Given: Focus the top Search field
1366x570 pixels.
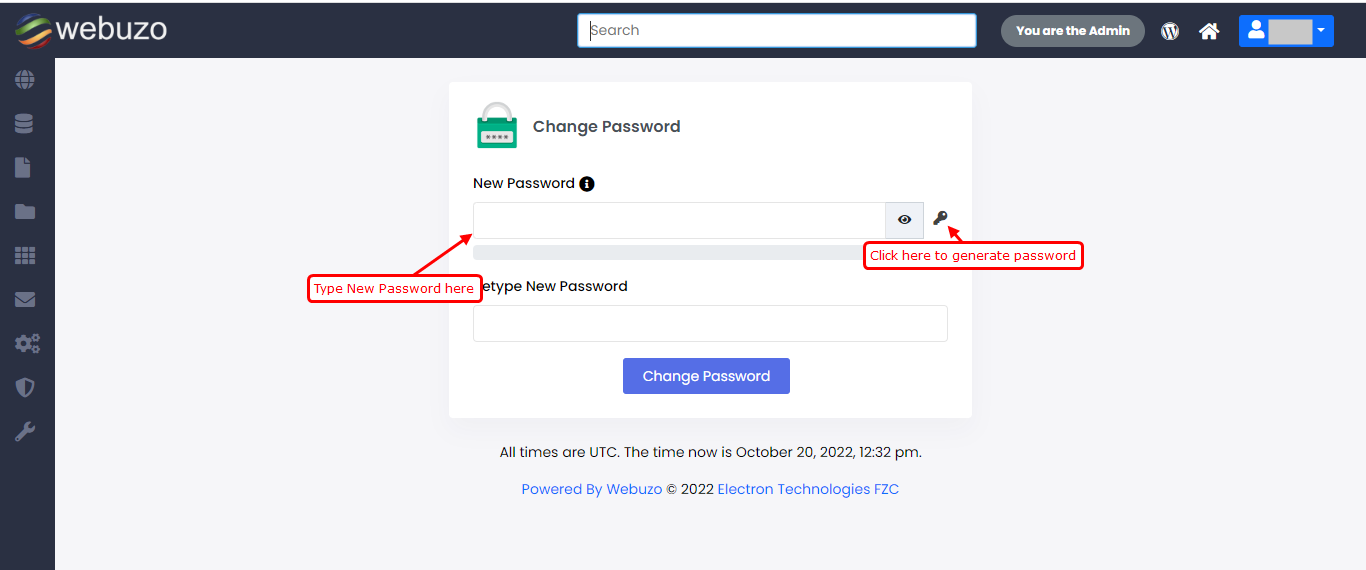Looking at the screenshot, I should [x=776, y=30].
